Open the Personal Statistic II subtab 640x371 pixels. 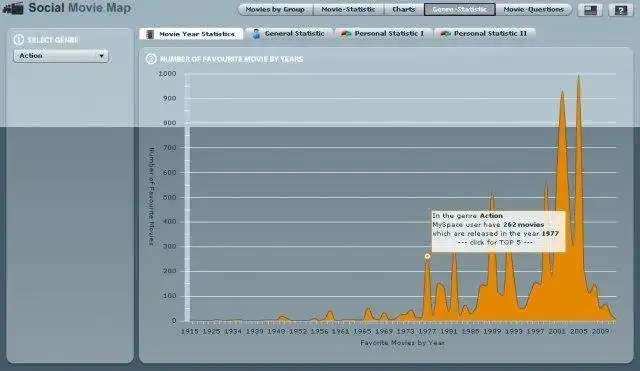[484, 33]
